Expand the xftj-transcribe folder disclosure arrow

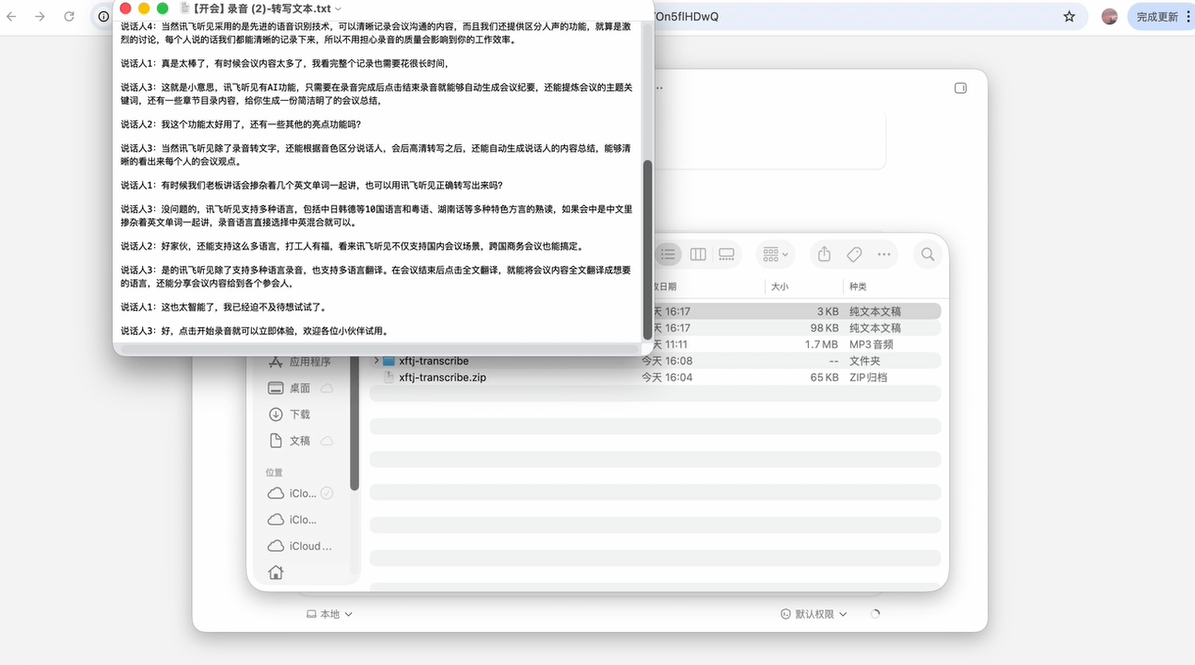coord(376,361)
